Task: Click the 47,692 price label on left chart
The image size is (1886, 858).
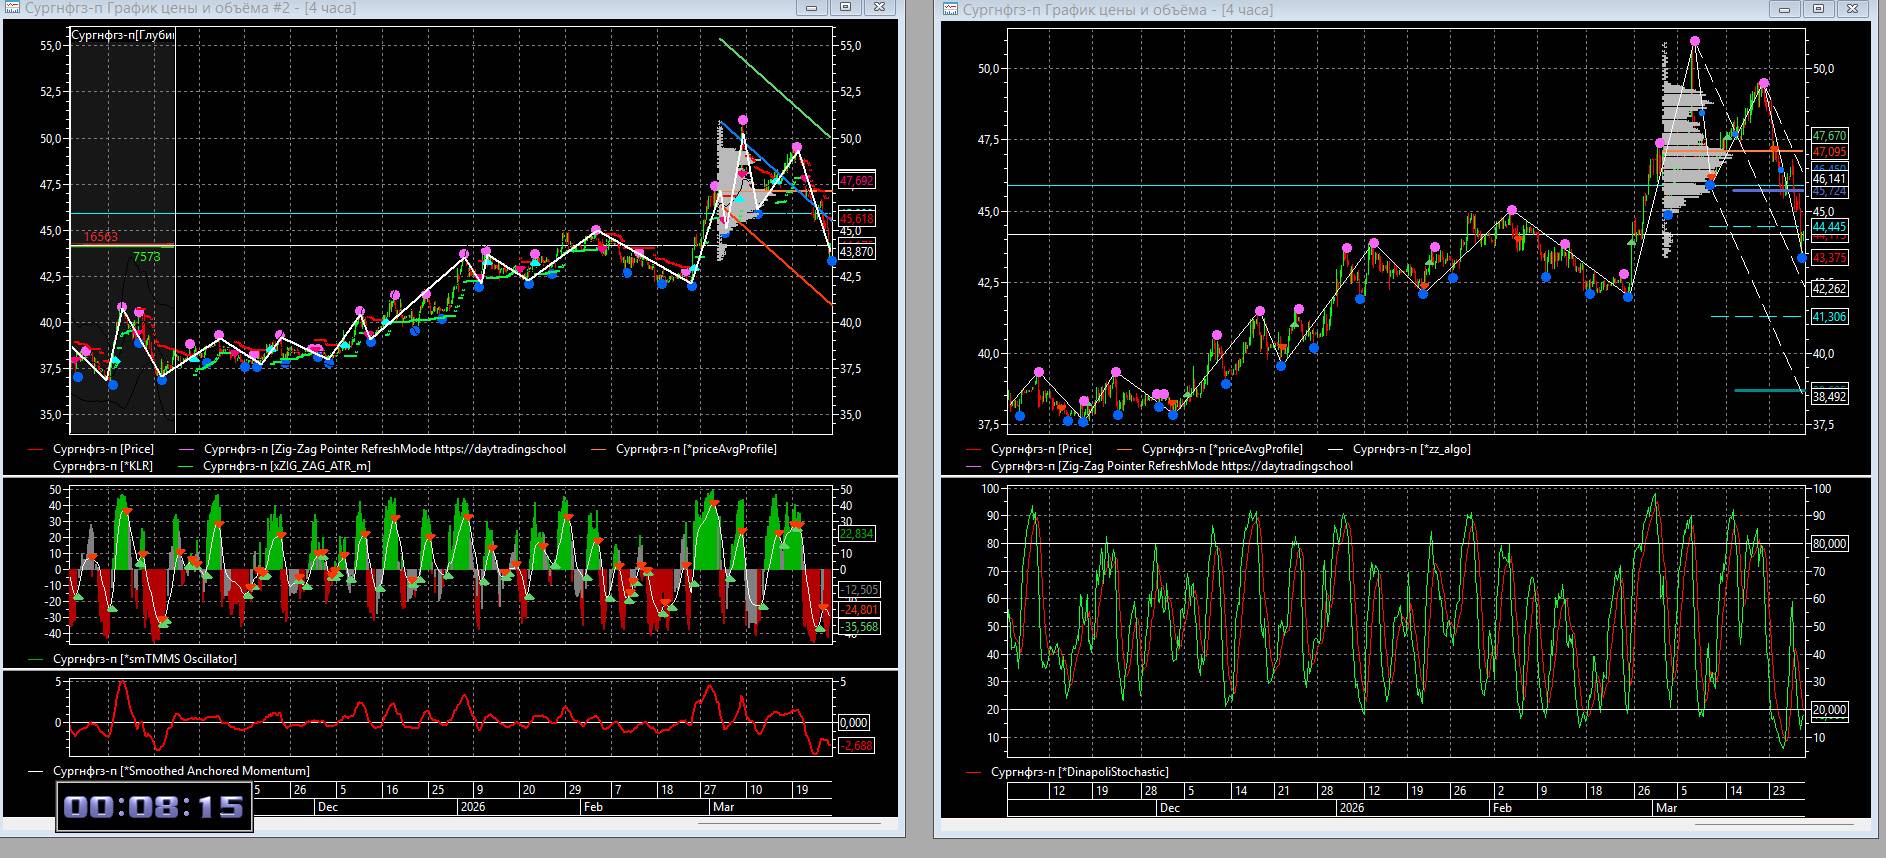Action: (x=857, y=181)
